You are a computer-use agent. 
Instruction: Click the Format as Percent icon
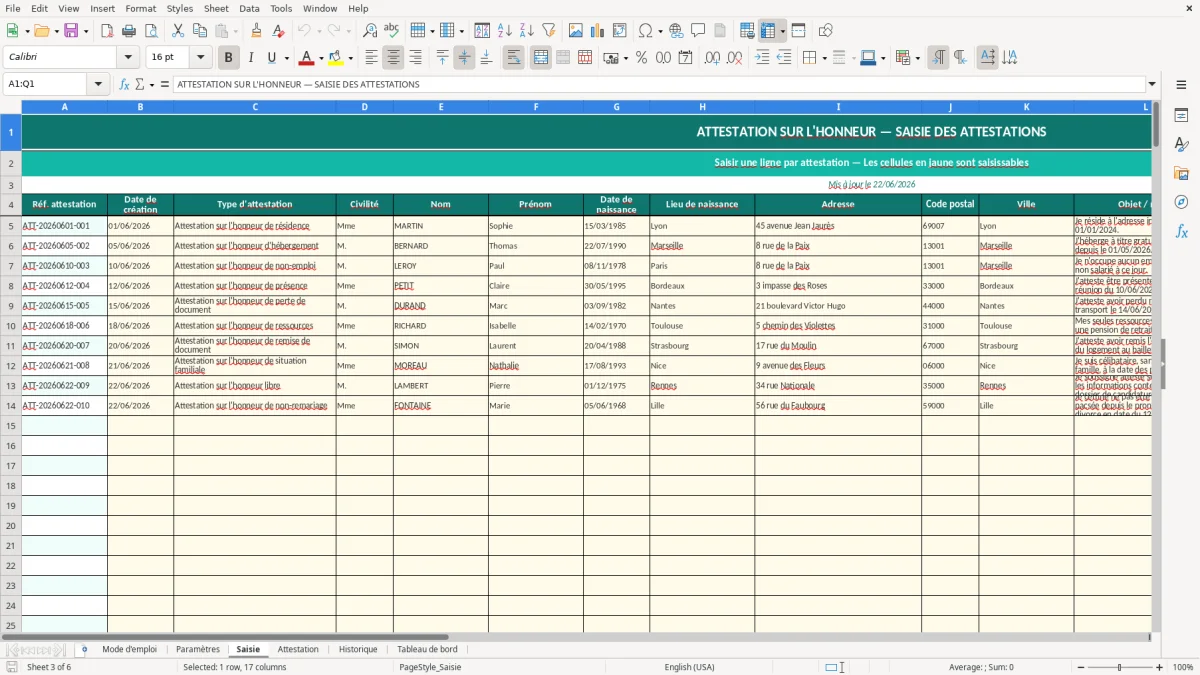click(x=641, y=58)
